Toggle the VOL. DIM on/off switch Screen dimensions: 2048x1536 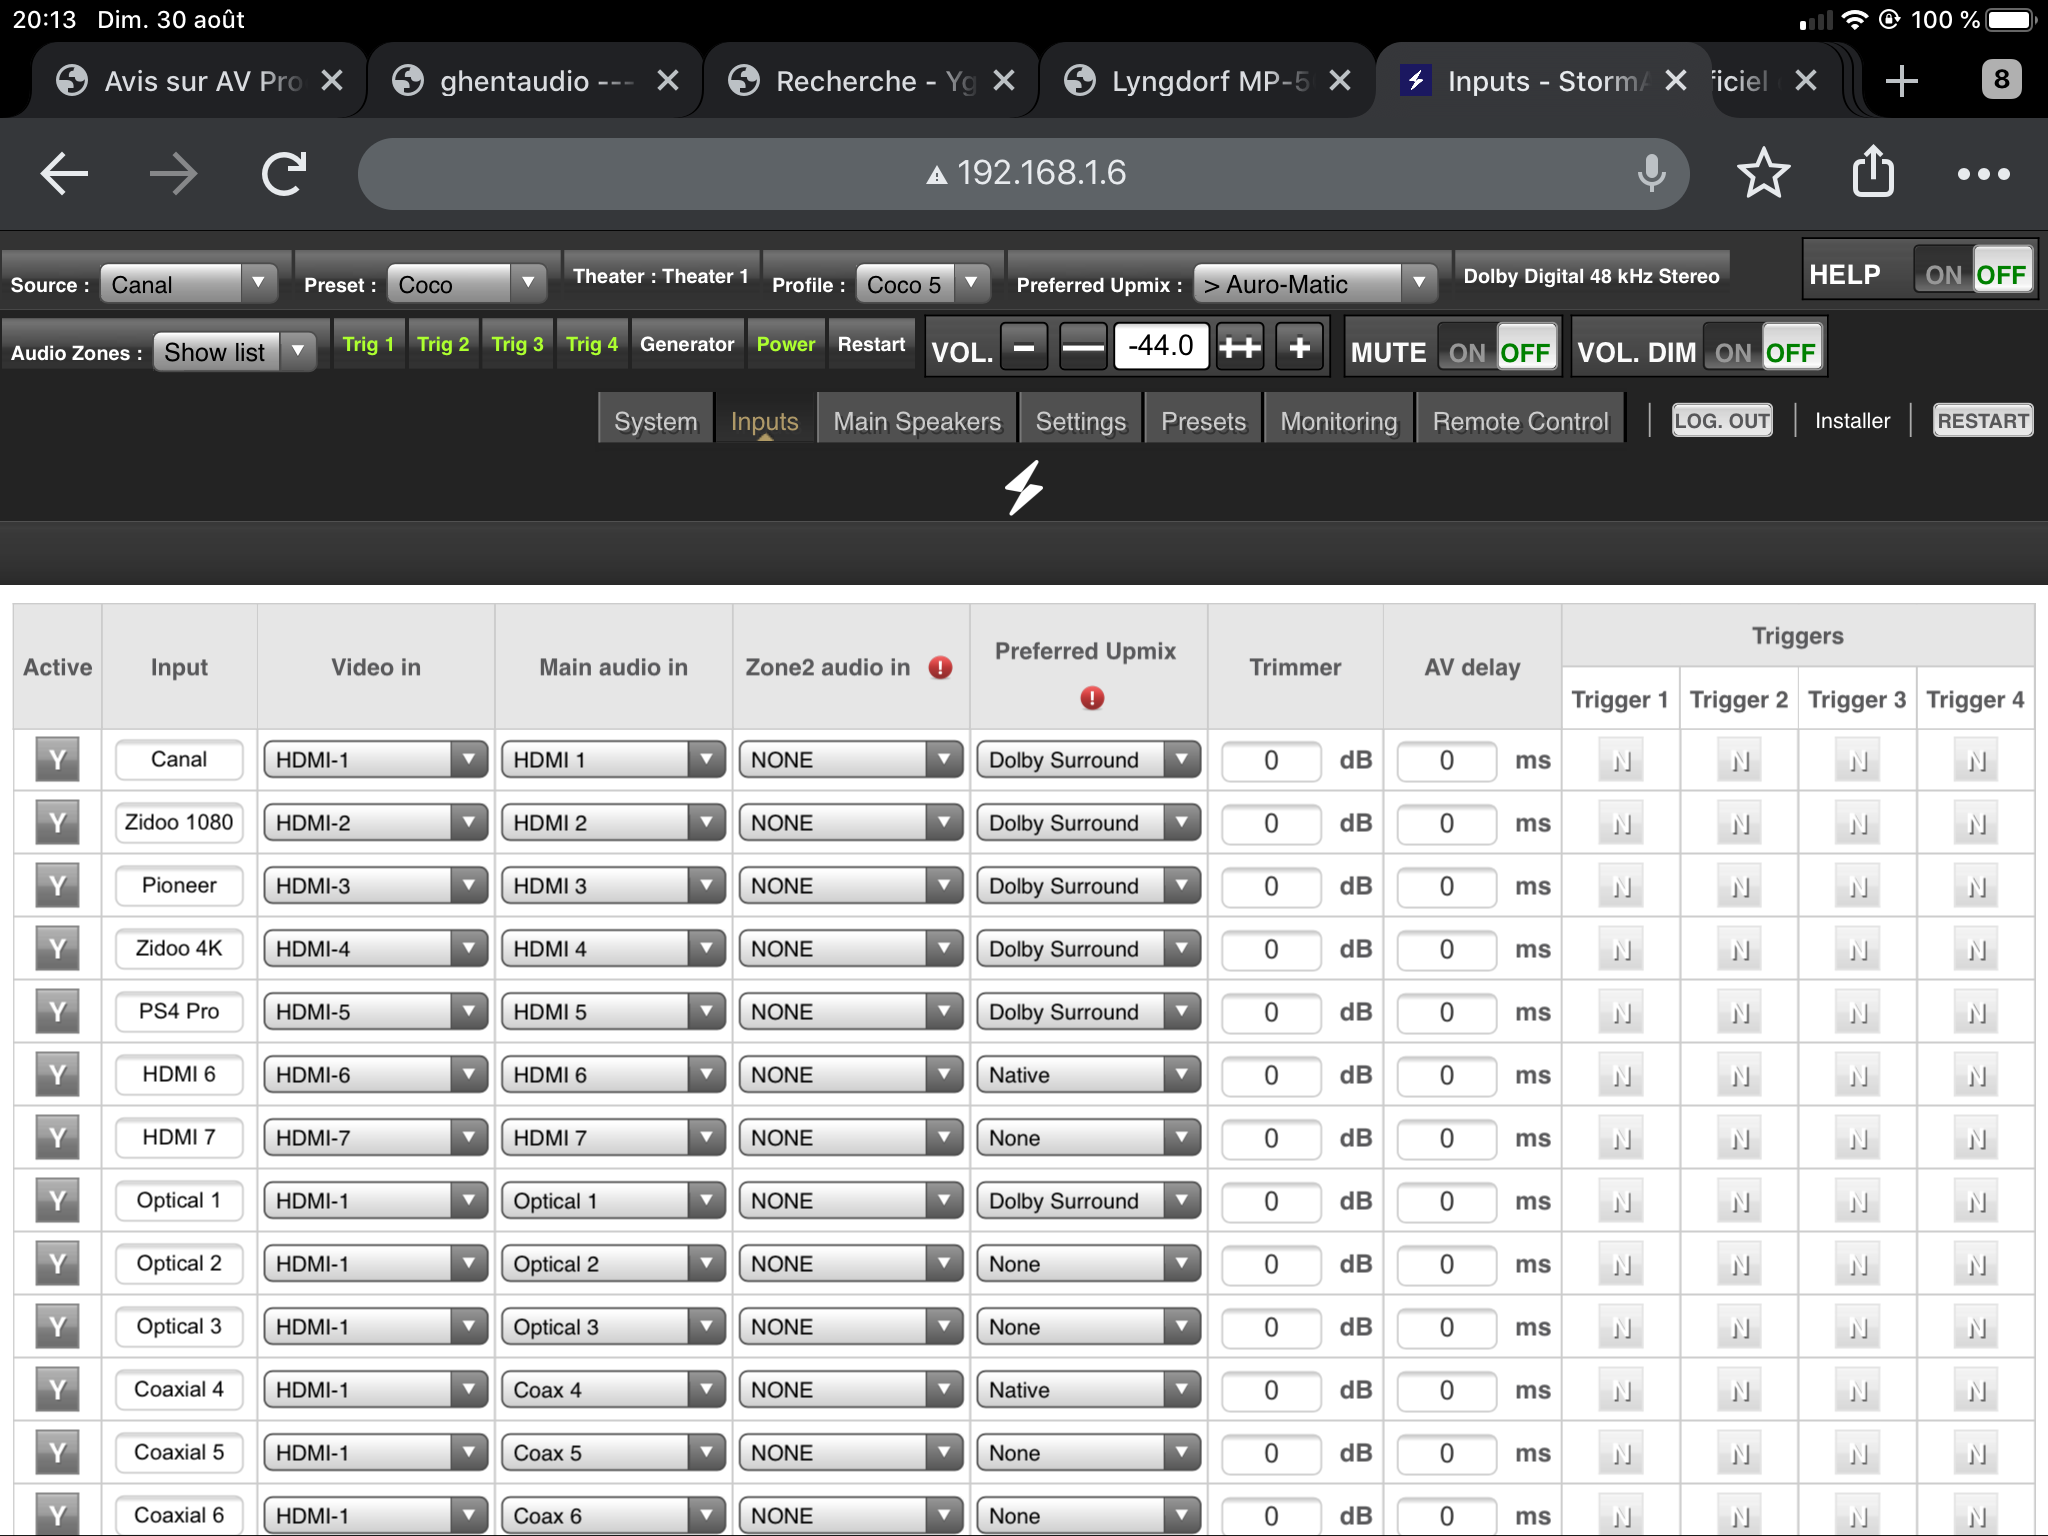tap(1763, 349)
